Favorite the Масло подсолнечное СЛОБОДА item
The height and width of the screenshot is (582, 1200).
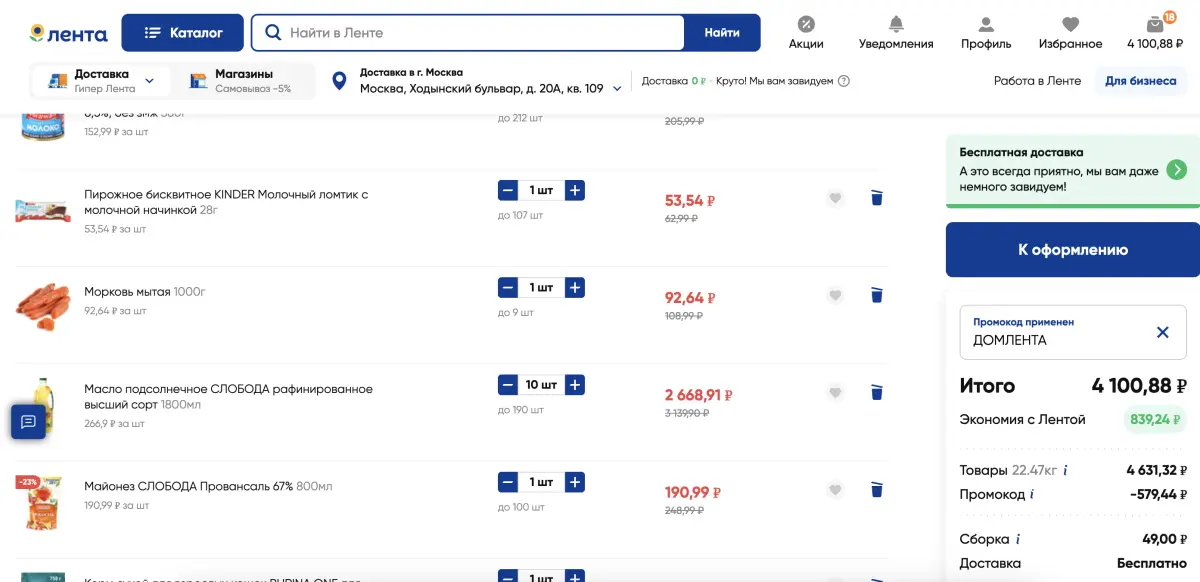point(836,392)
